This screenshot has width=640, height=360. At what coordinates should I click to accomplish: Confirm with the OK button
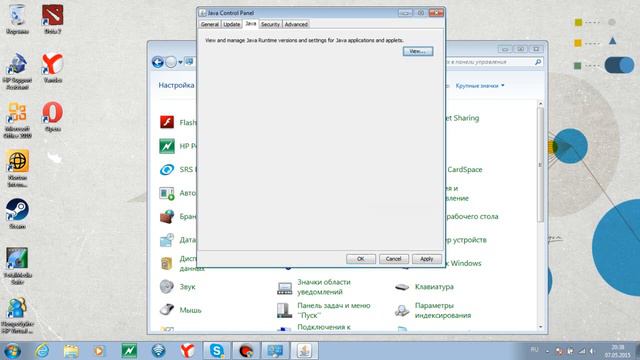(x=361, y=259)
